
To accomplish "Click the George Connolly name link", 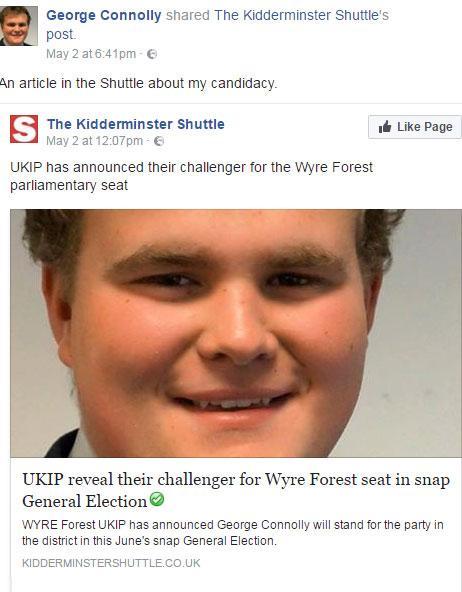I will [104, 15].
